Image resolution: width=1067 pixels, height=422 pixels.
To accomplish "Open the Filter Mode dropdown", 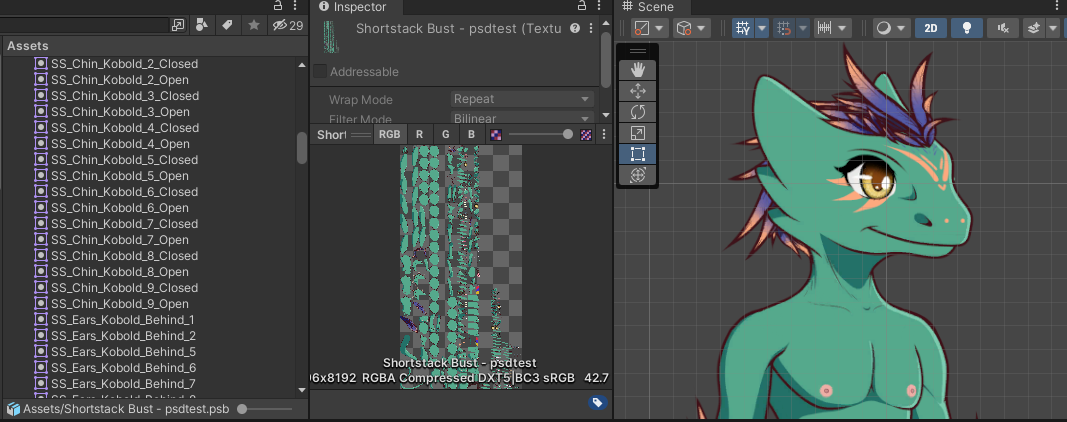I will [x=521, y=119].
